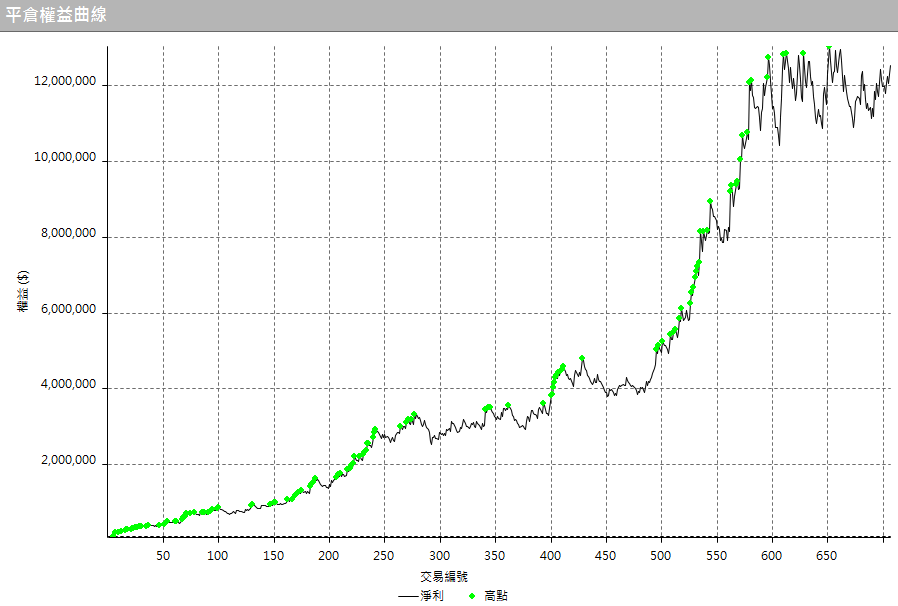
Task: Click the 400 x-axis tick label
Action: click(x=550, y=556)
